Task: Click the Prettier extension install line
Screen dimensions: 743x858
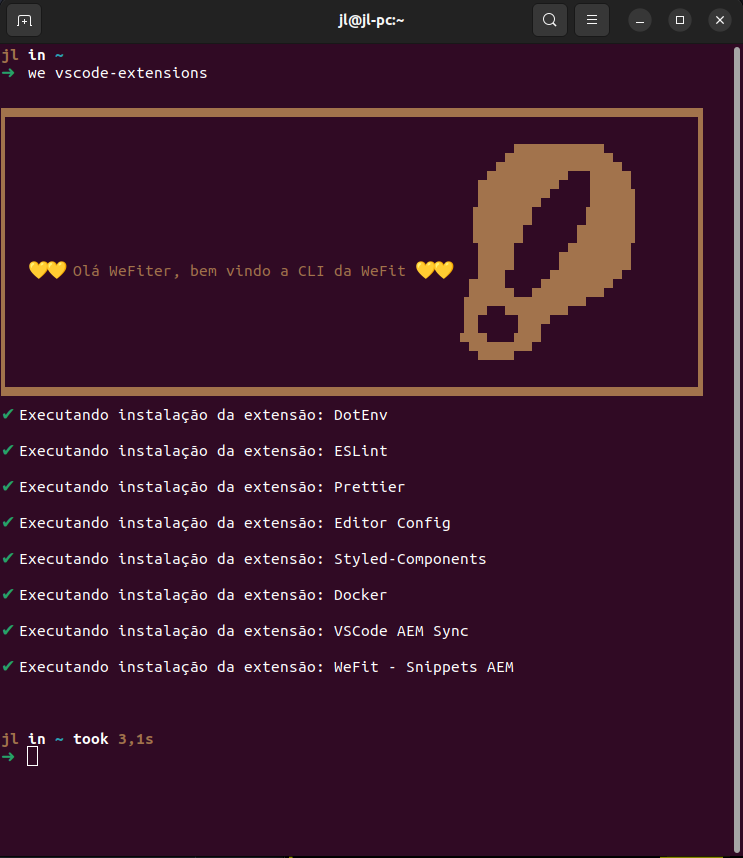Action: (204, 487)
